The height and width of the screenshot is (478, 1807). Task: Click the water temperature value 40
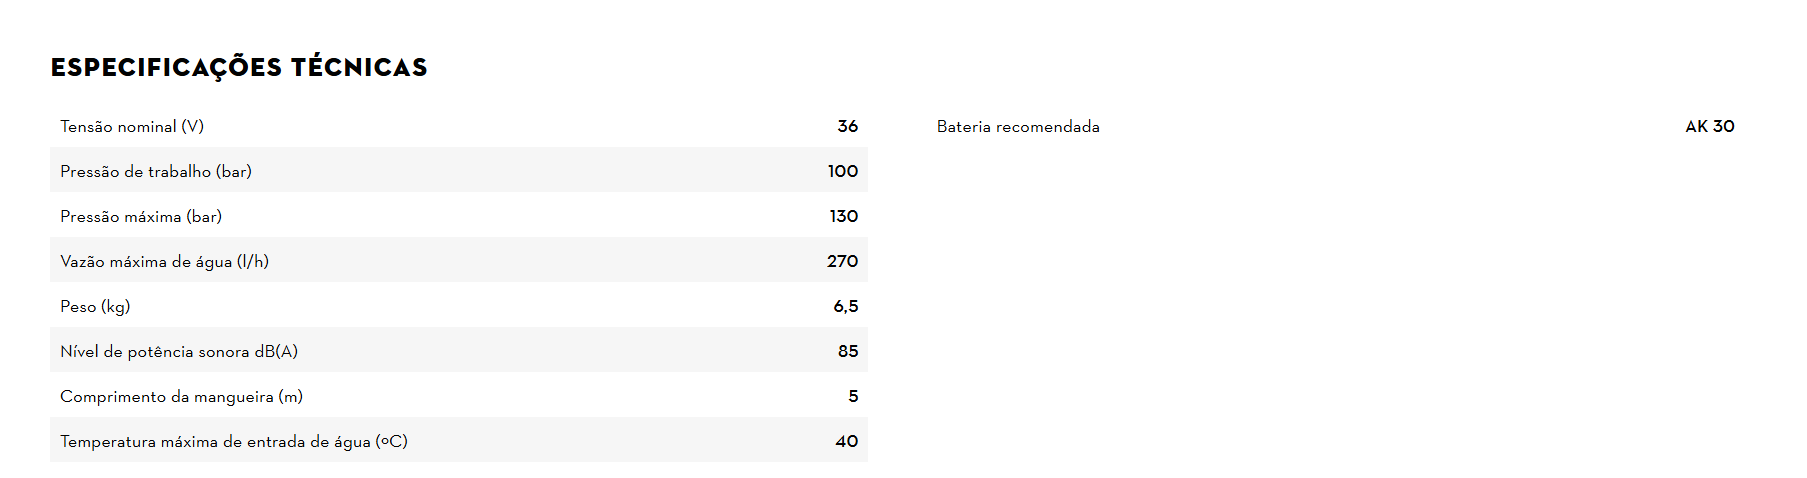pyautogui.click(x=846, y=442)
